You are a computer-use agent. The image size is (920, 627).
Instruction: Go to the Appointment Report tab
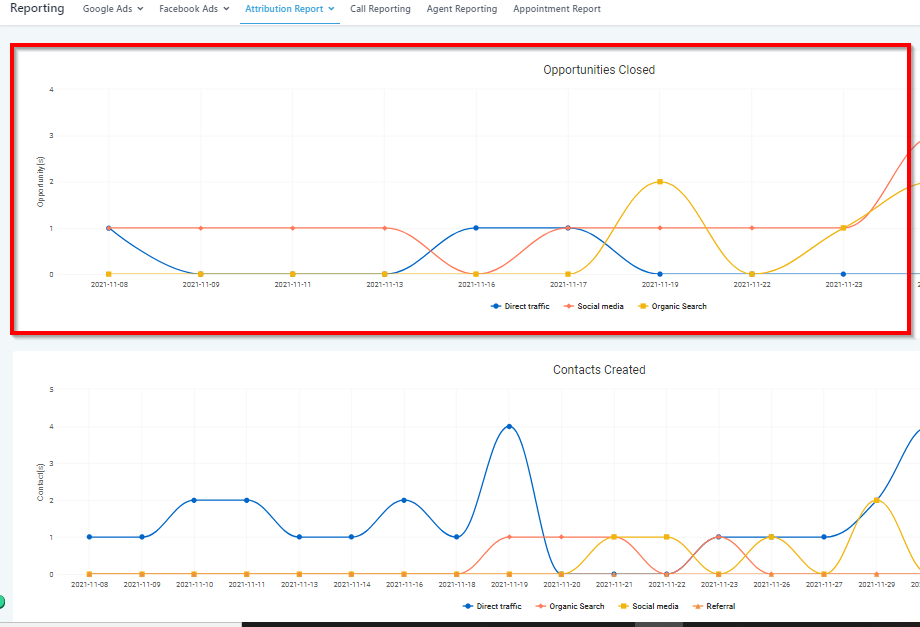557,9
